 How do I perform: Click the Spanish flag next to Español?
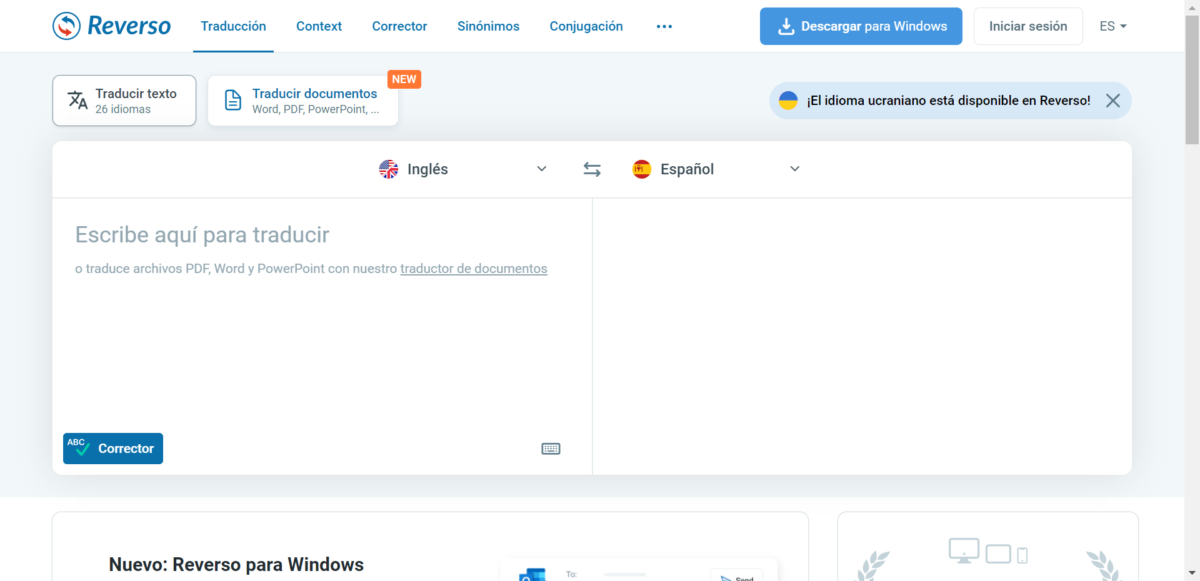[x=641, y=169]
